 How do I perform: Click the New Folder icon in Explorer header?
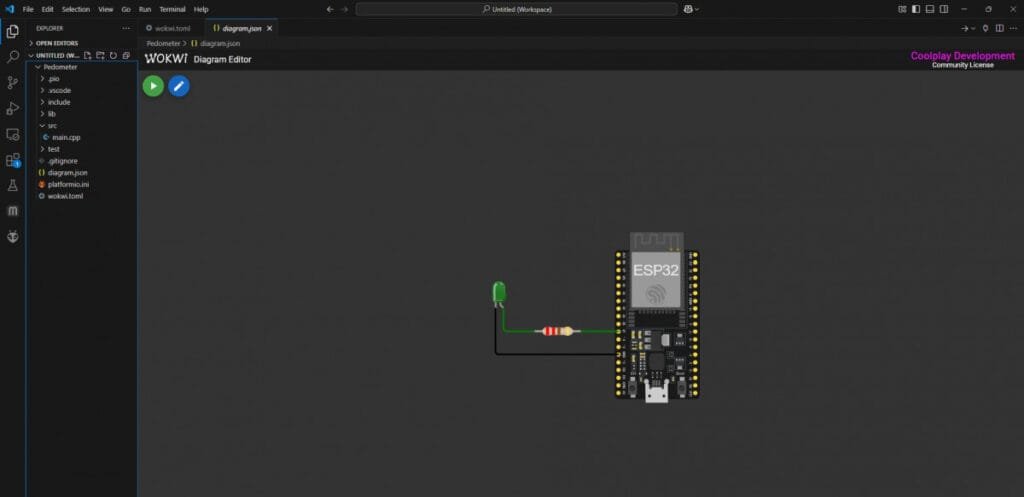coord(100,56)
